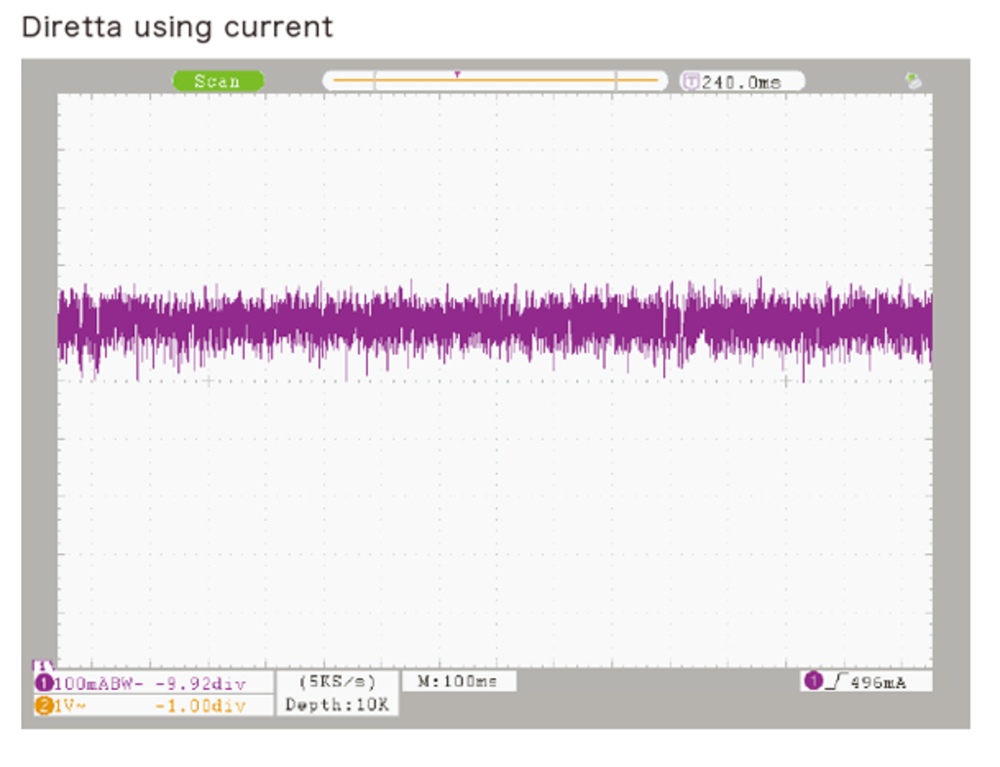The width and height of the screenshot is (1000, 767).
Task: Click the (5KS/s) sample rate readout
Action: pyautogui.click(x=337, y=682)
